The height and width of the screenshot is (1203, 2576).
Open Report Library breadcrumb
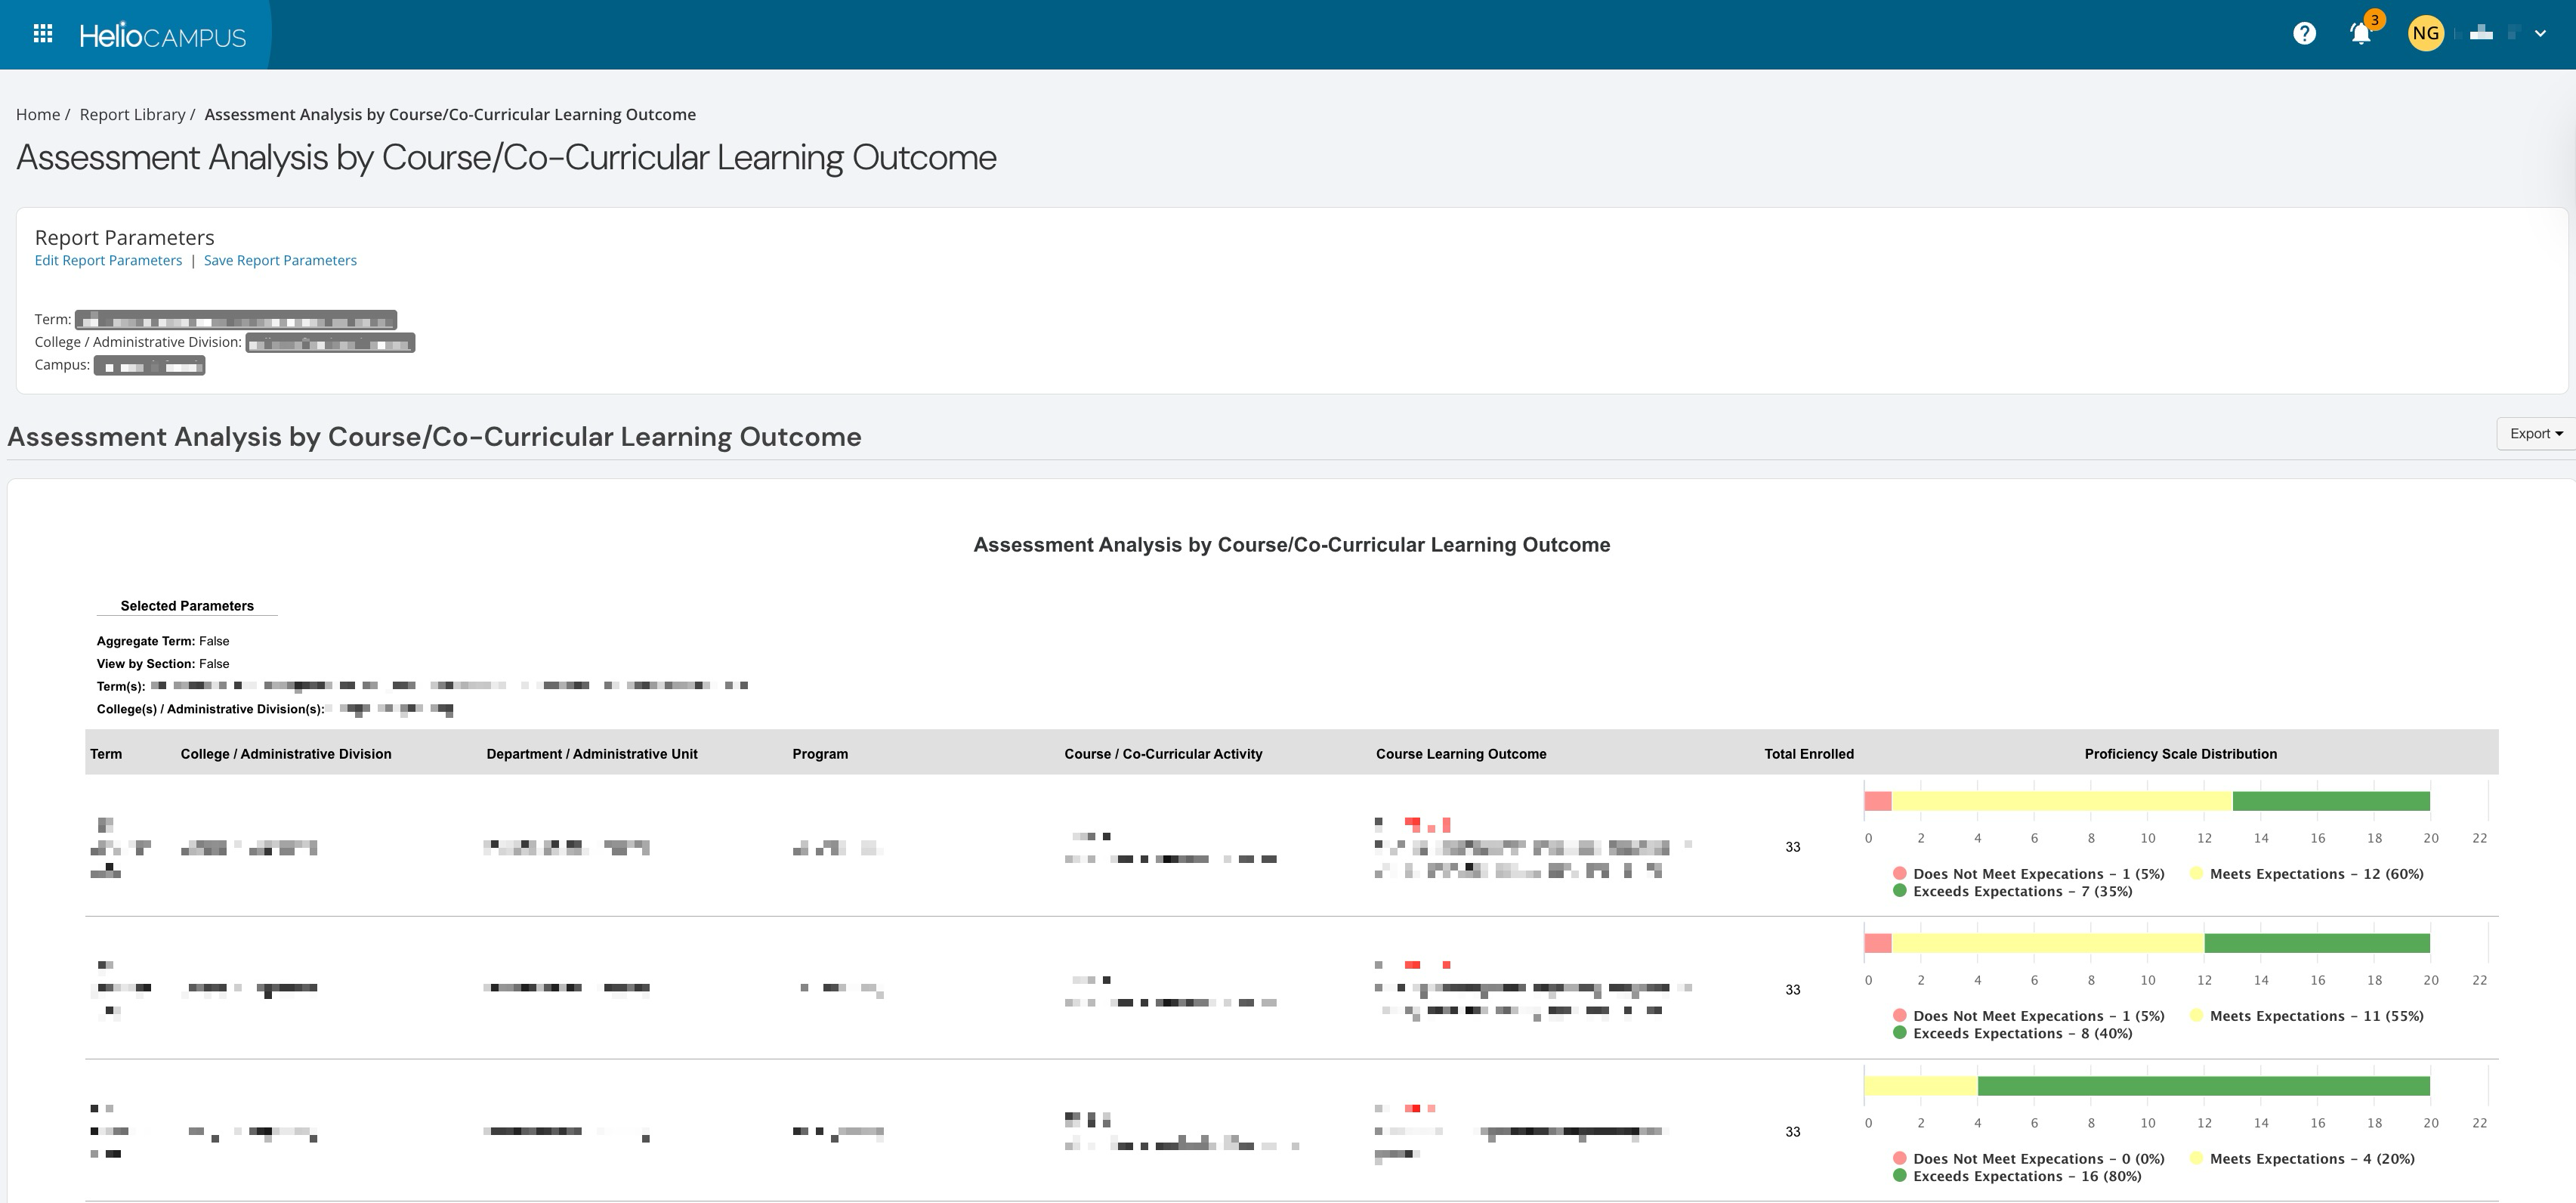(x=132, y=115)
